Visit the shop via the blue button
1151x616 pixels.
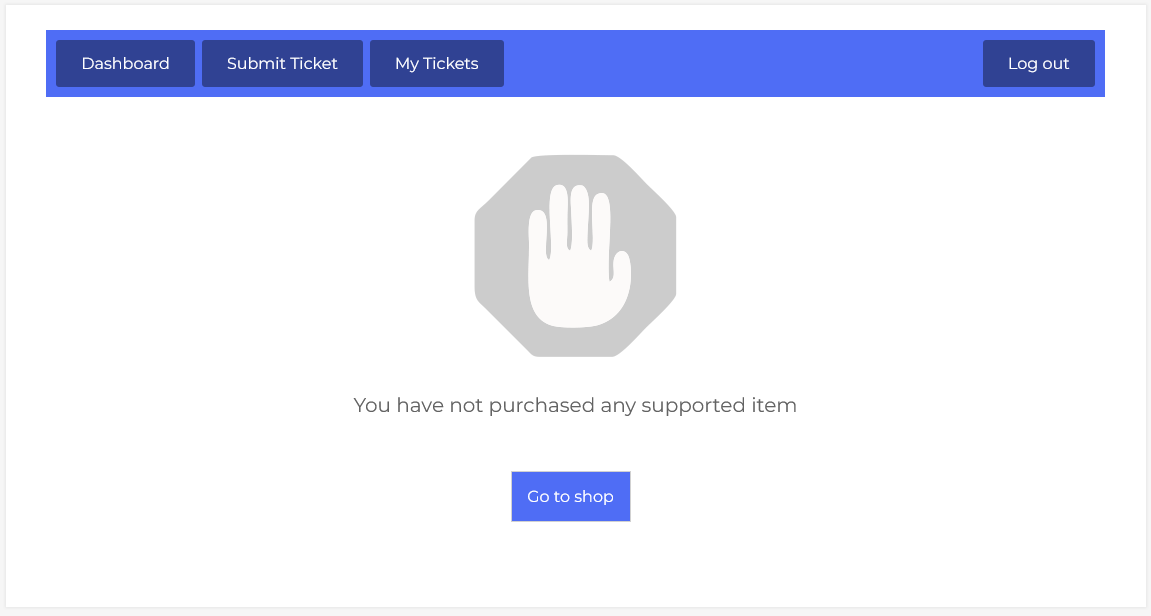coord(570,496)
